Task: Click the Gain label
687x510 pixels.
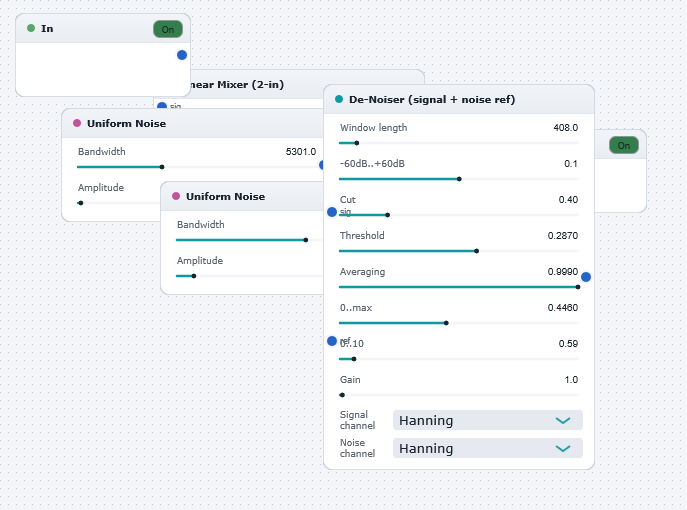Action: pyautogui.click(x=350, y=379)
